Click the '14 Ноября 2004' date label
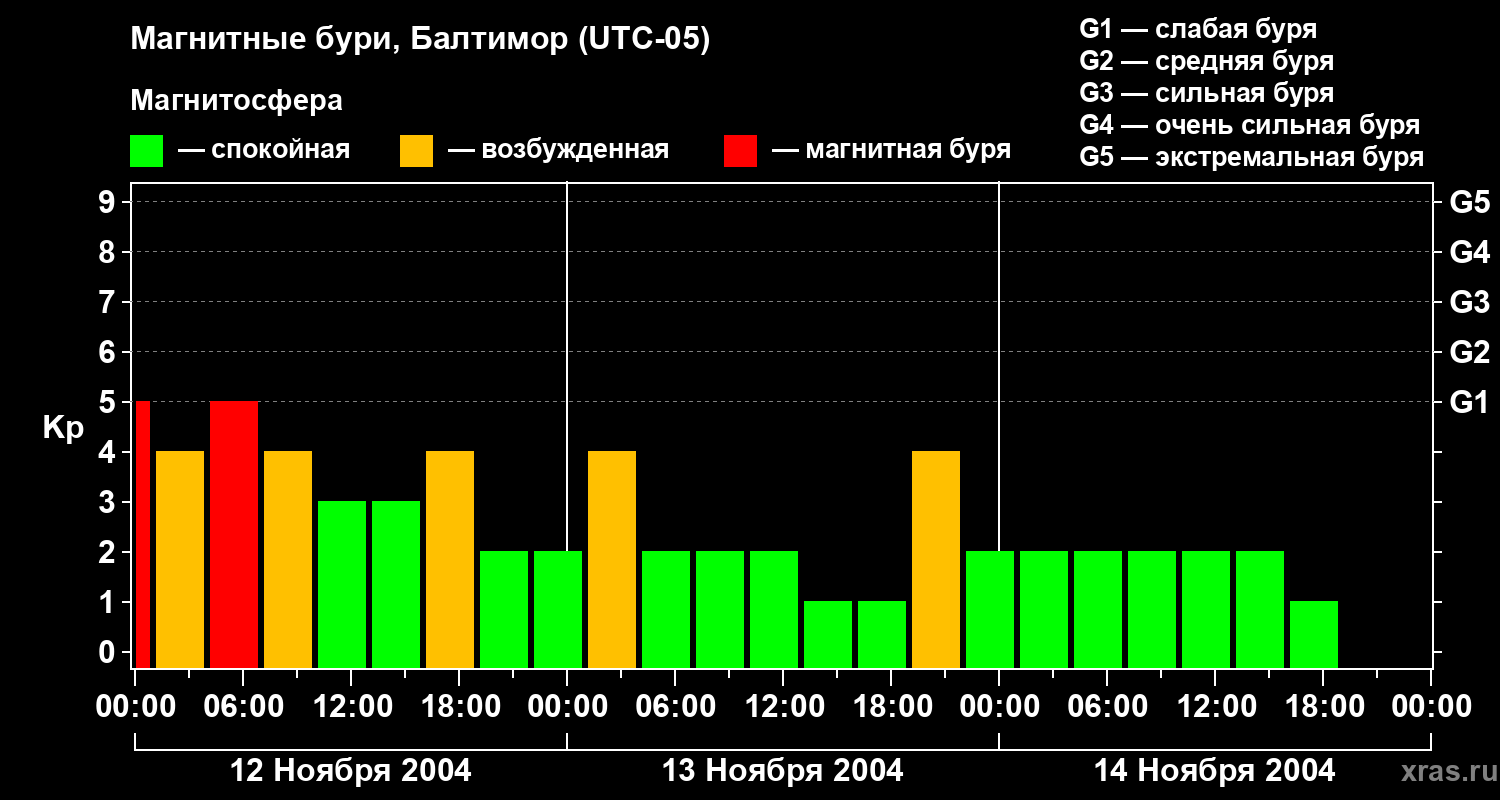Viewport: 1500px width, 800px height. click(x=1215, y=770)
